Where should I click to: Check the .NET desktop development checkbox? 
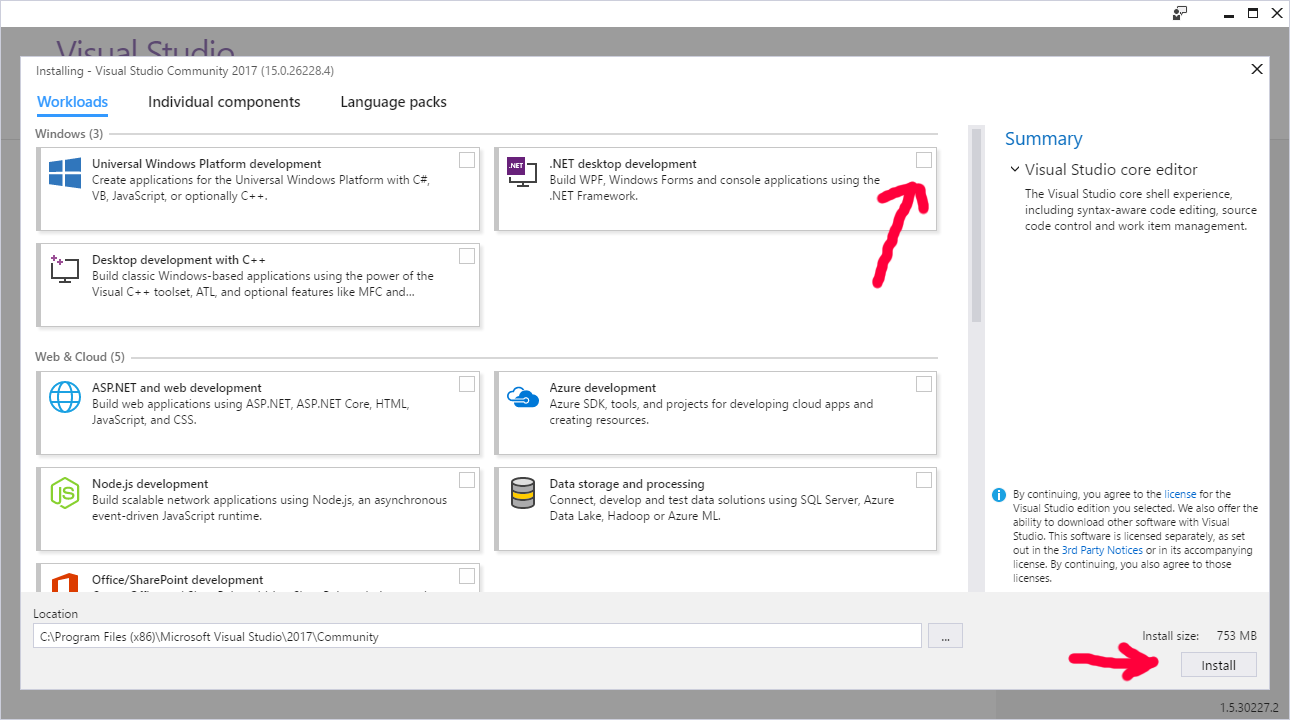click(x=923, y=159)
